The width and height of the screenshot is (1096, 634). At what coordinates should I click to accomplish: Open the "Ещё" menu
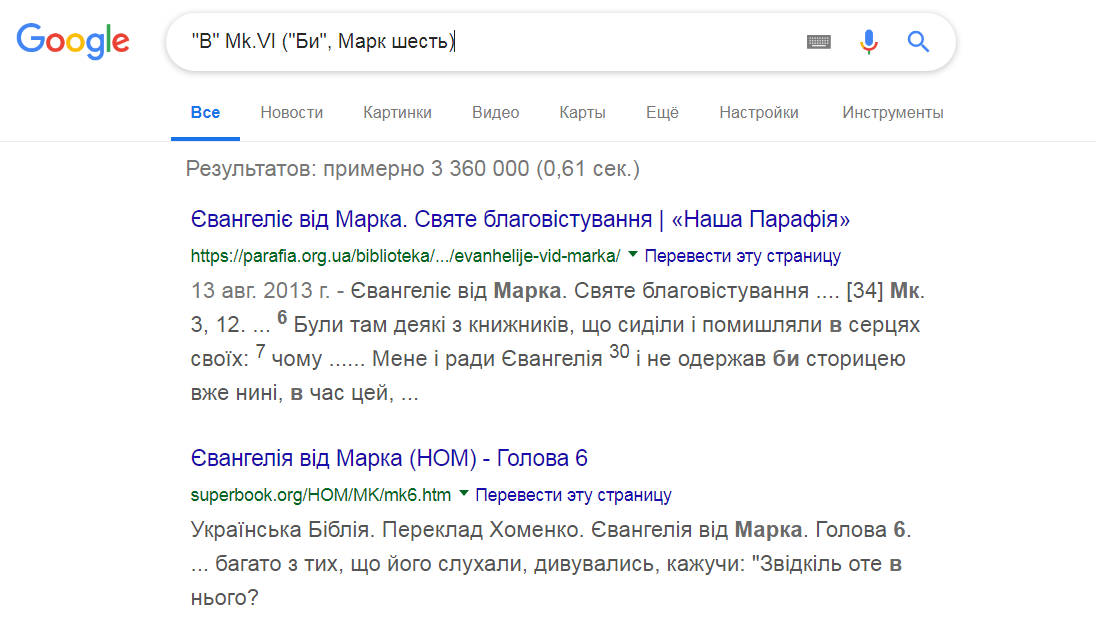coord(662,113)
